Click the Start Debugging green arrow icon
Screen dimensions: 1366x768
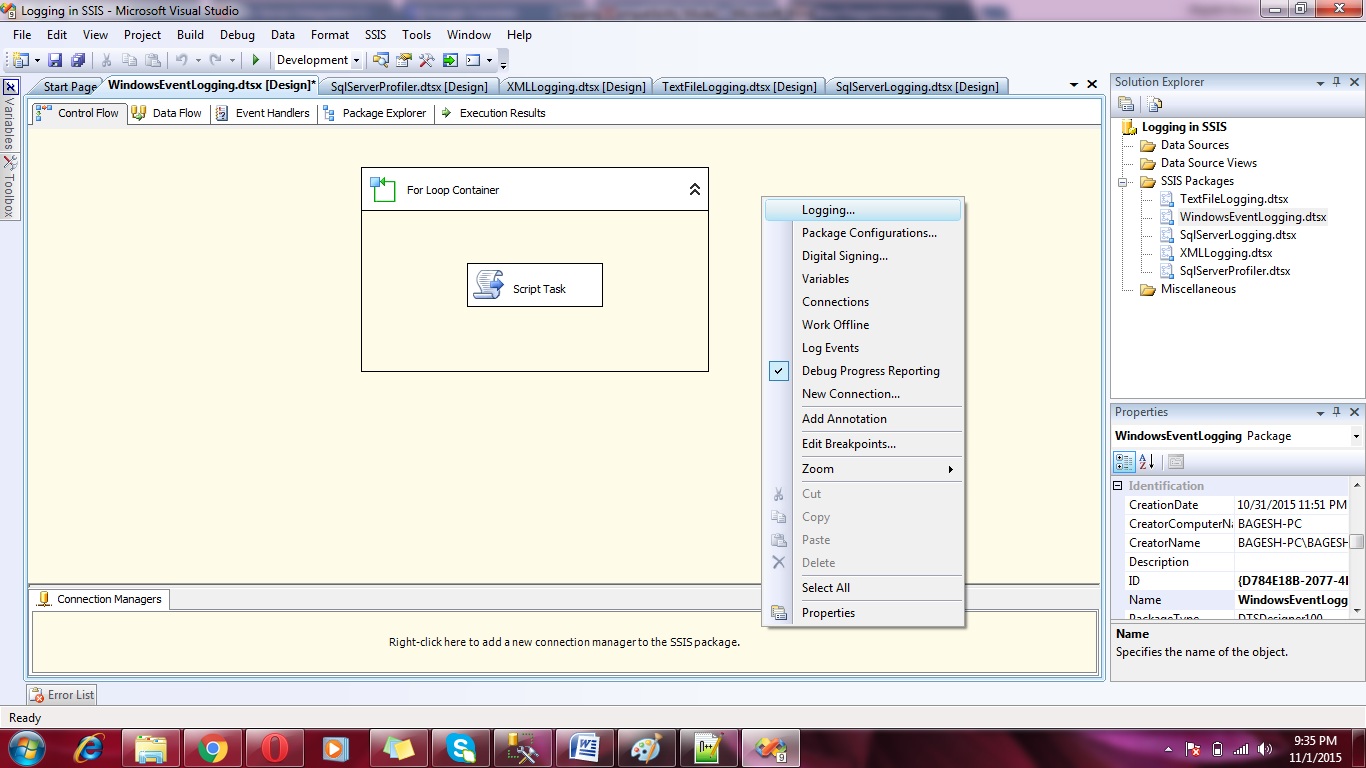[255, 60]
